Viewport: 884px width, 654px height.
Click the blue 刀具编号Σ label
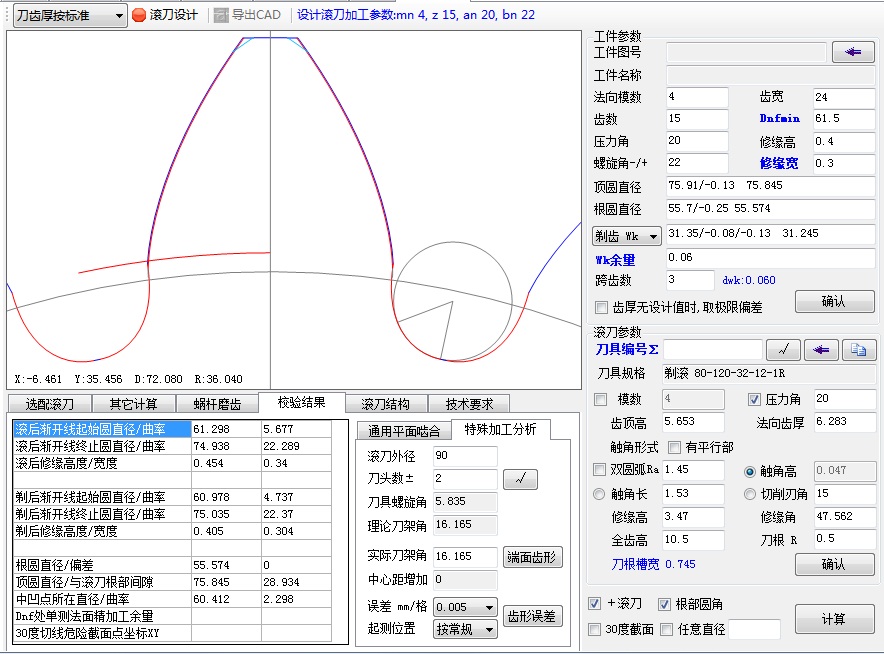point(626,349)
